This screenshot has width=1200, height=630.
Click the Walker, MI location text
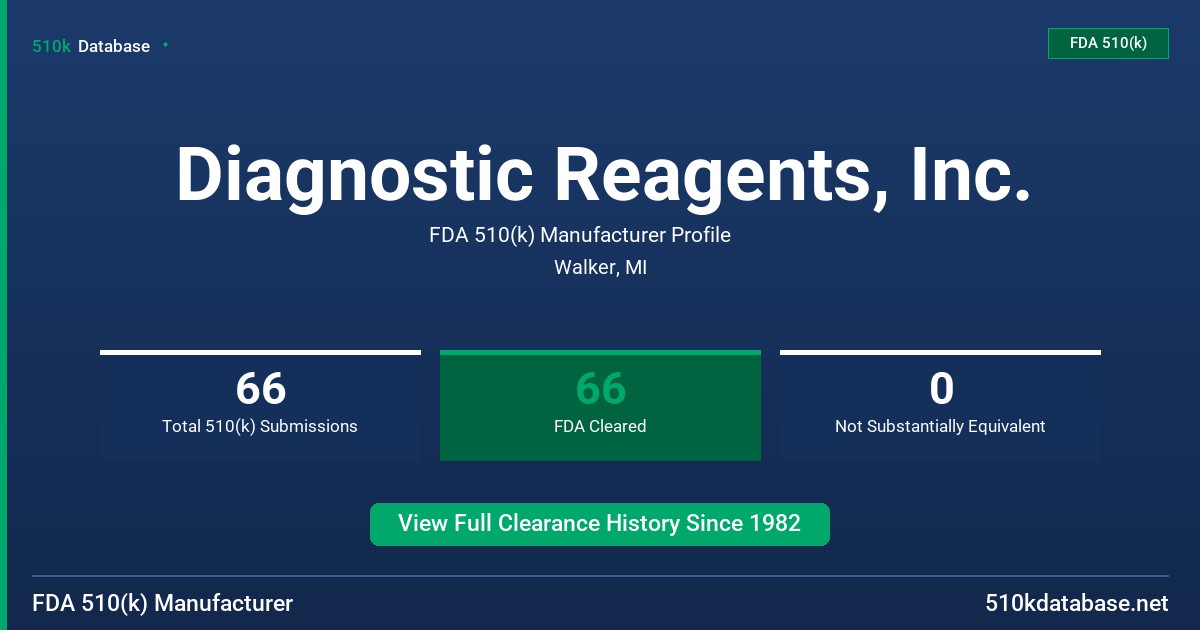600,268
